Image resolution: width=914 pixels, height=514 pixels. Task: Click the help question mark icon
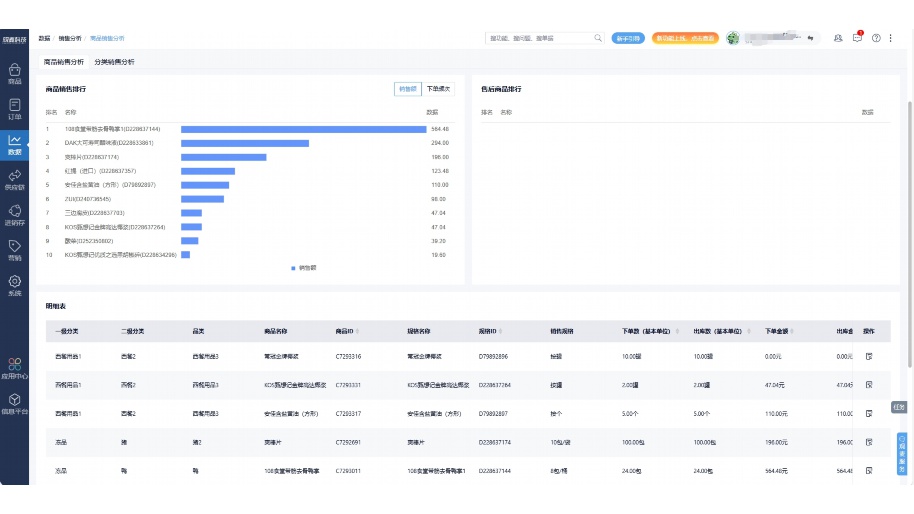pos(876,38)
